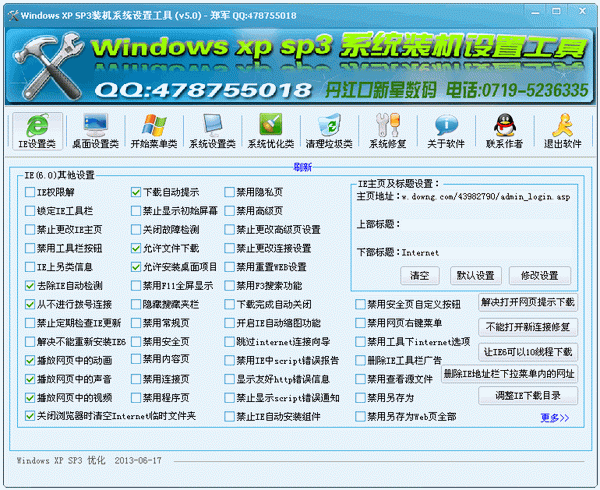Click 不能打开新连接修复 button

(528, 327)
